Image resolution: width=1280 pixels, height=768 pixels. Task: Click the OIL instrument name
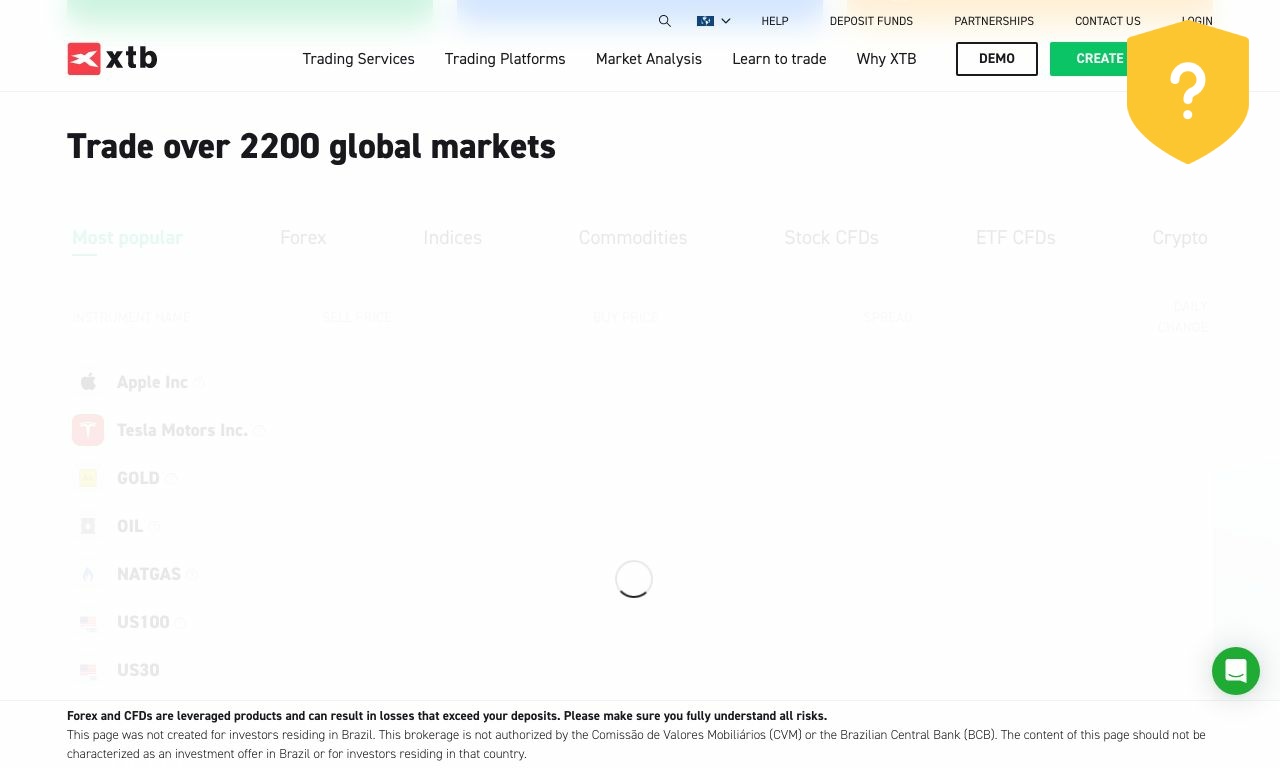[130, 526]
